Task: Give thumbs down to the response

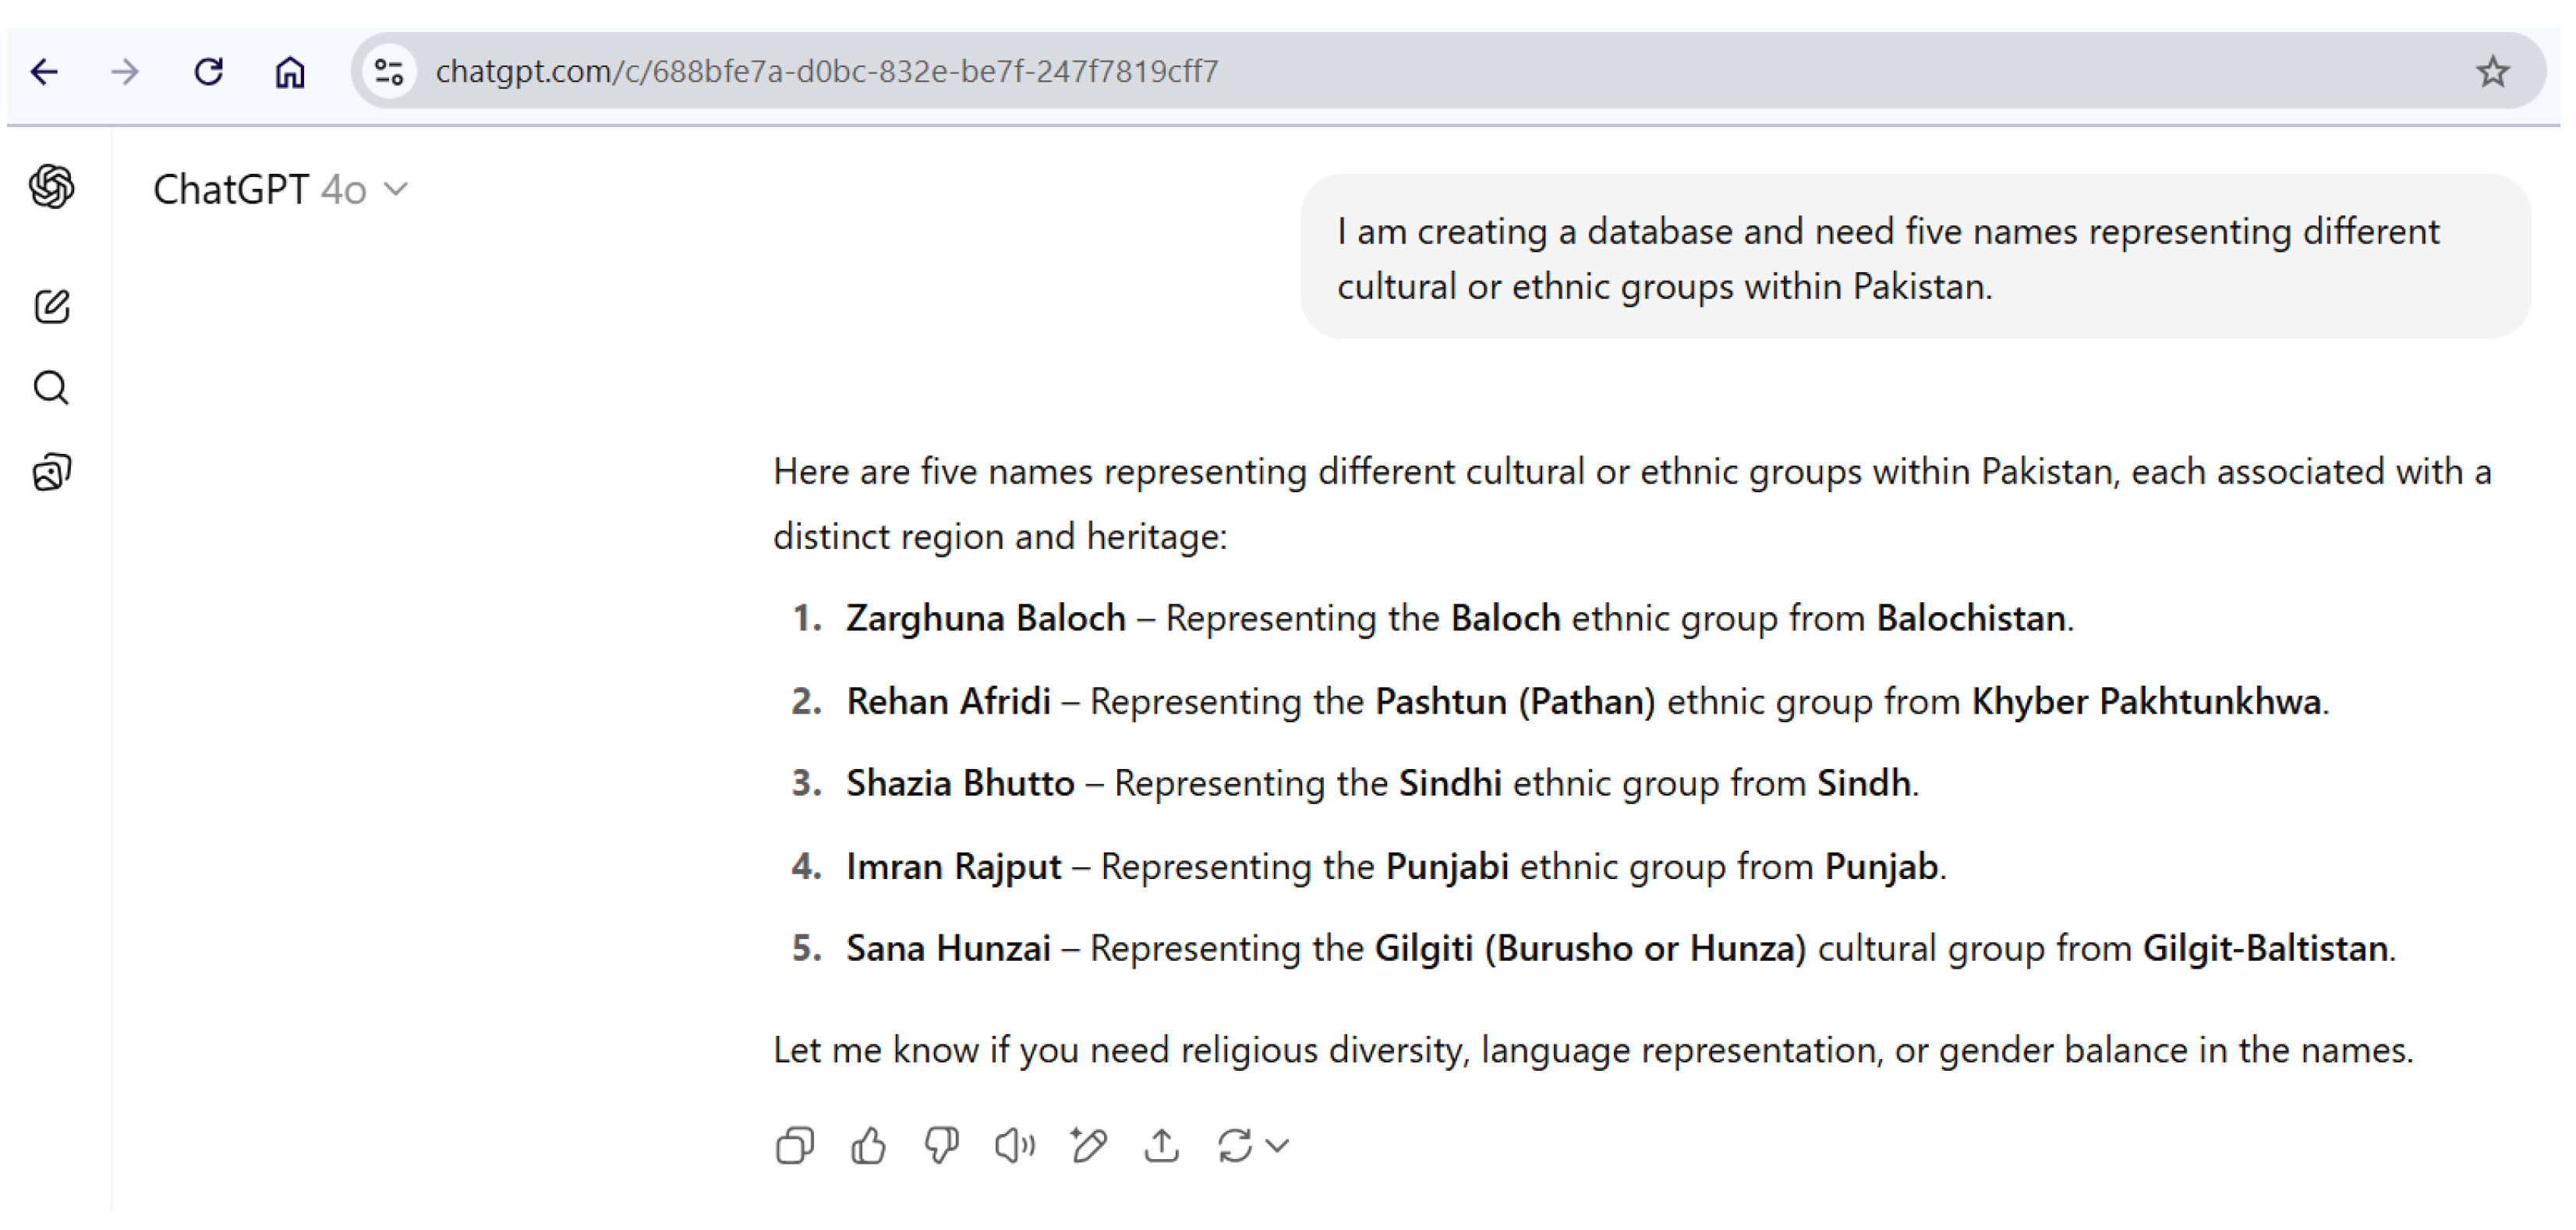Action: click(x=941, y=1146)
